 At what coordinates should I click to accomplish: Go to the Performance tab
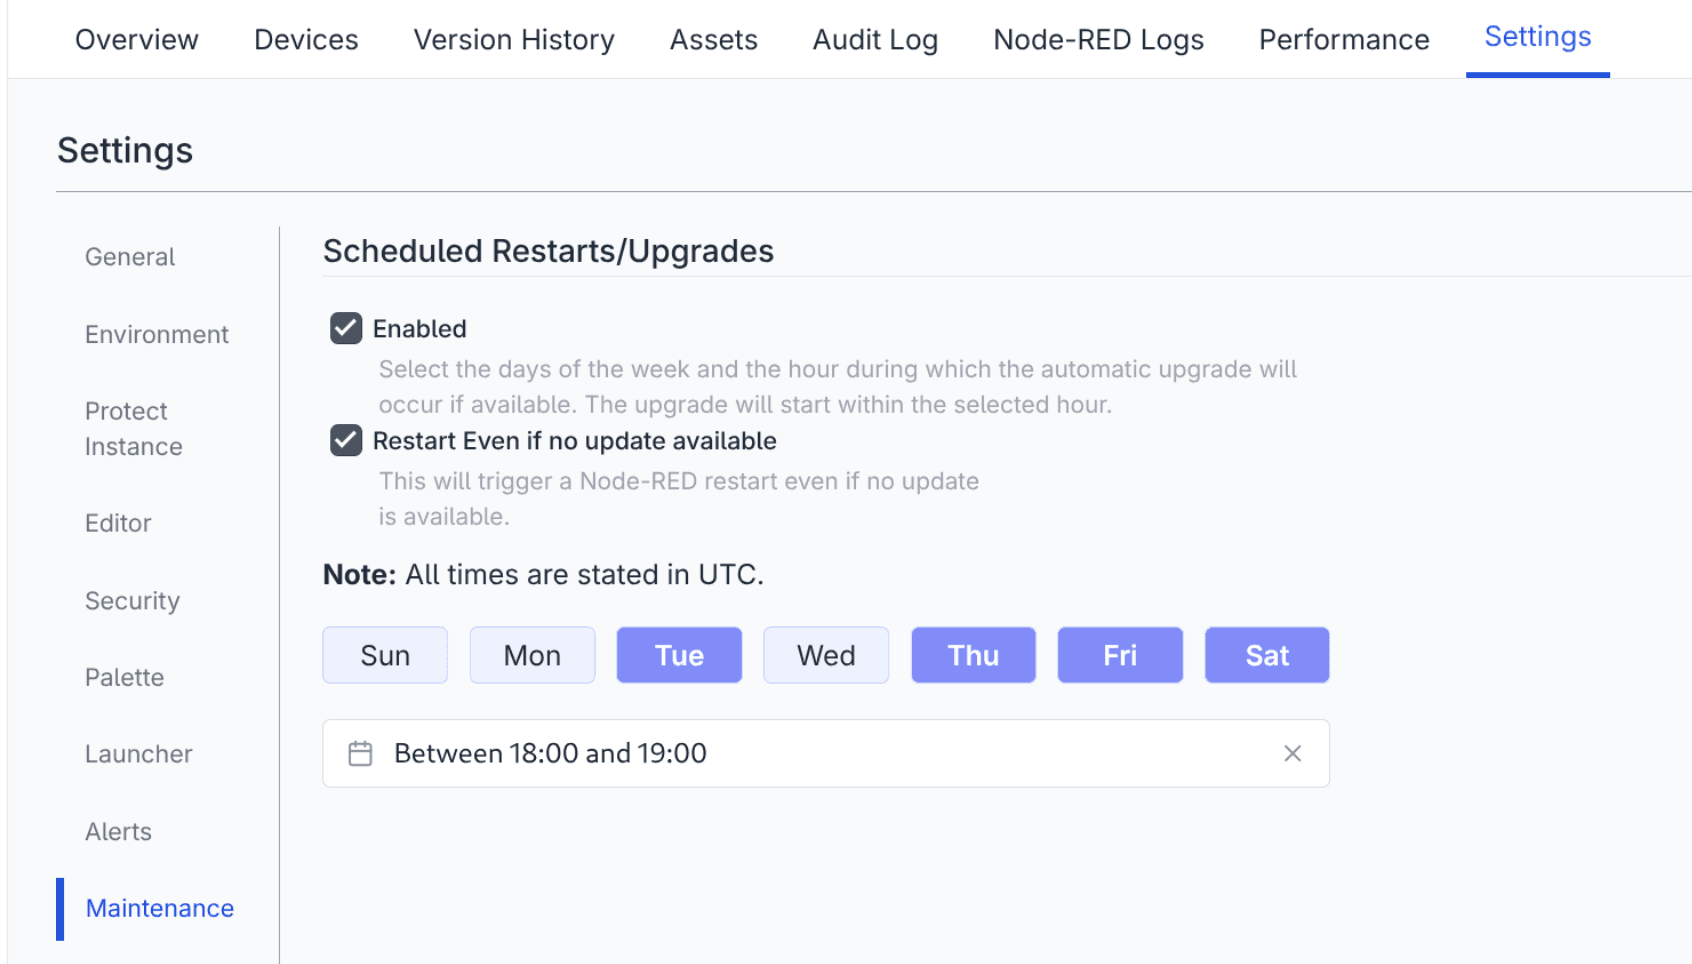click(1343, 39)
